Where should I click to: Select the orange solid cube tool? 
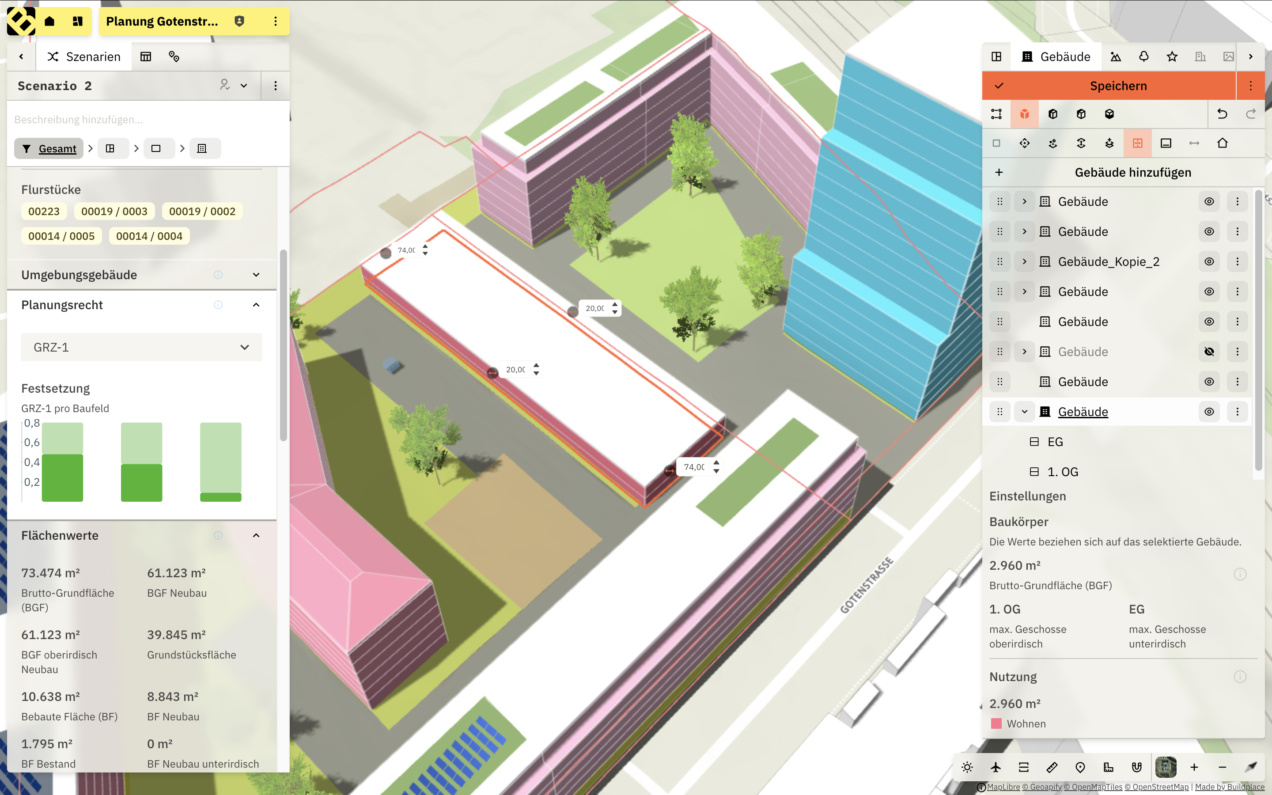coord(1025,114)
